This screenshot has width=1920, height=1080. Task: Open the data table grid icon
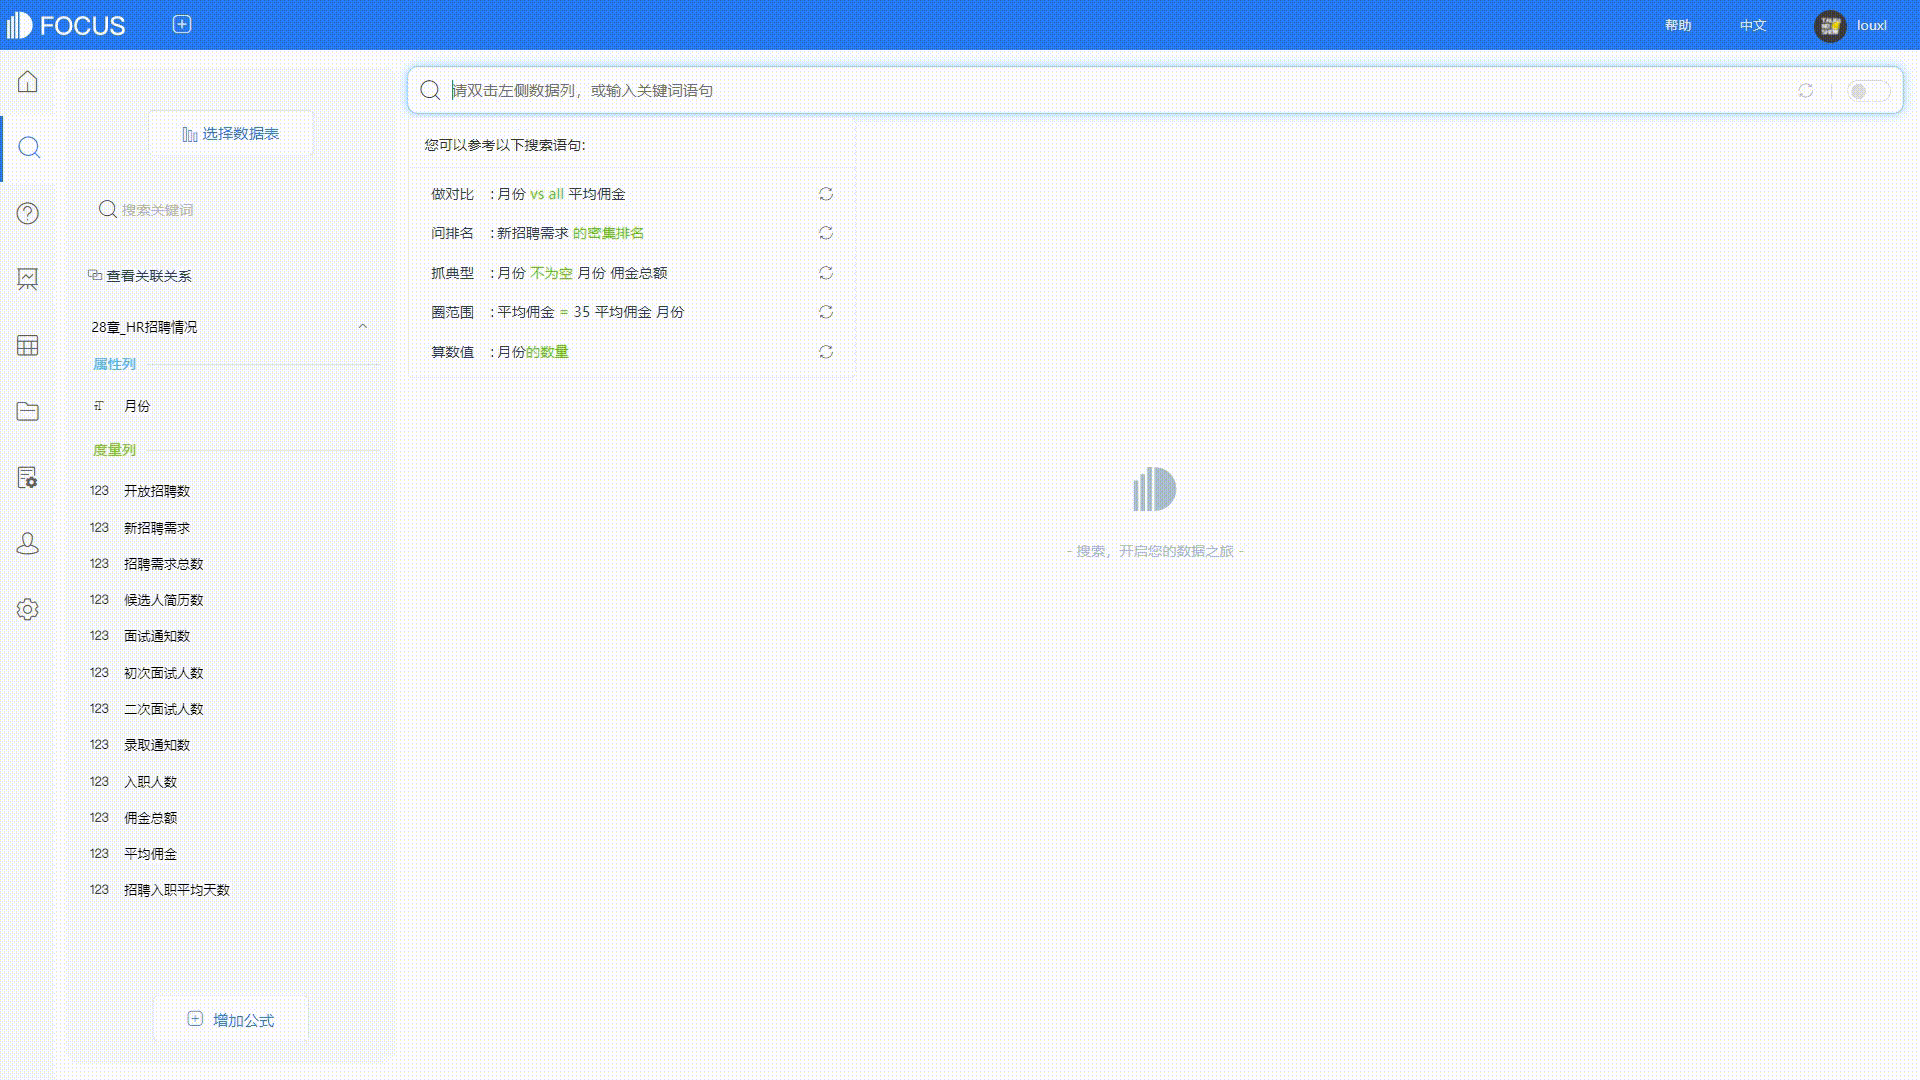click(28, 345)
